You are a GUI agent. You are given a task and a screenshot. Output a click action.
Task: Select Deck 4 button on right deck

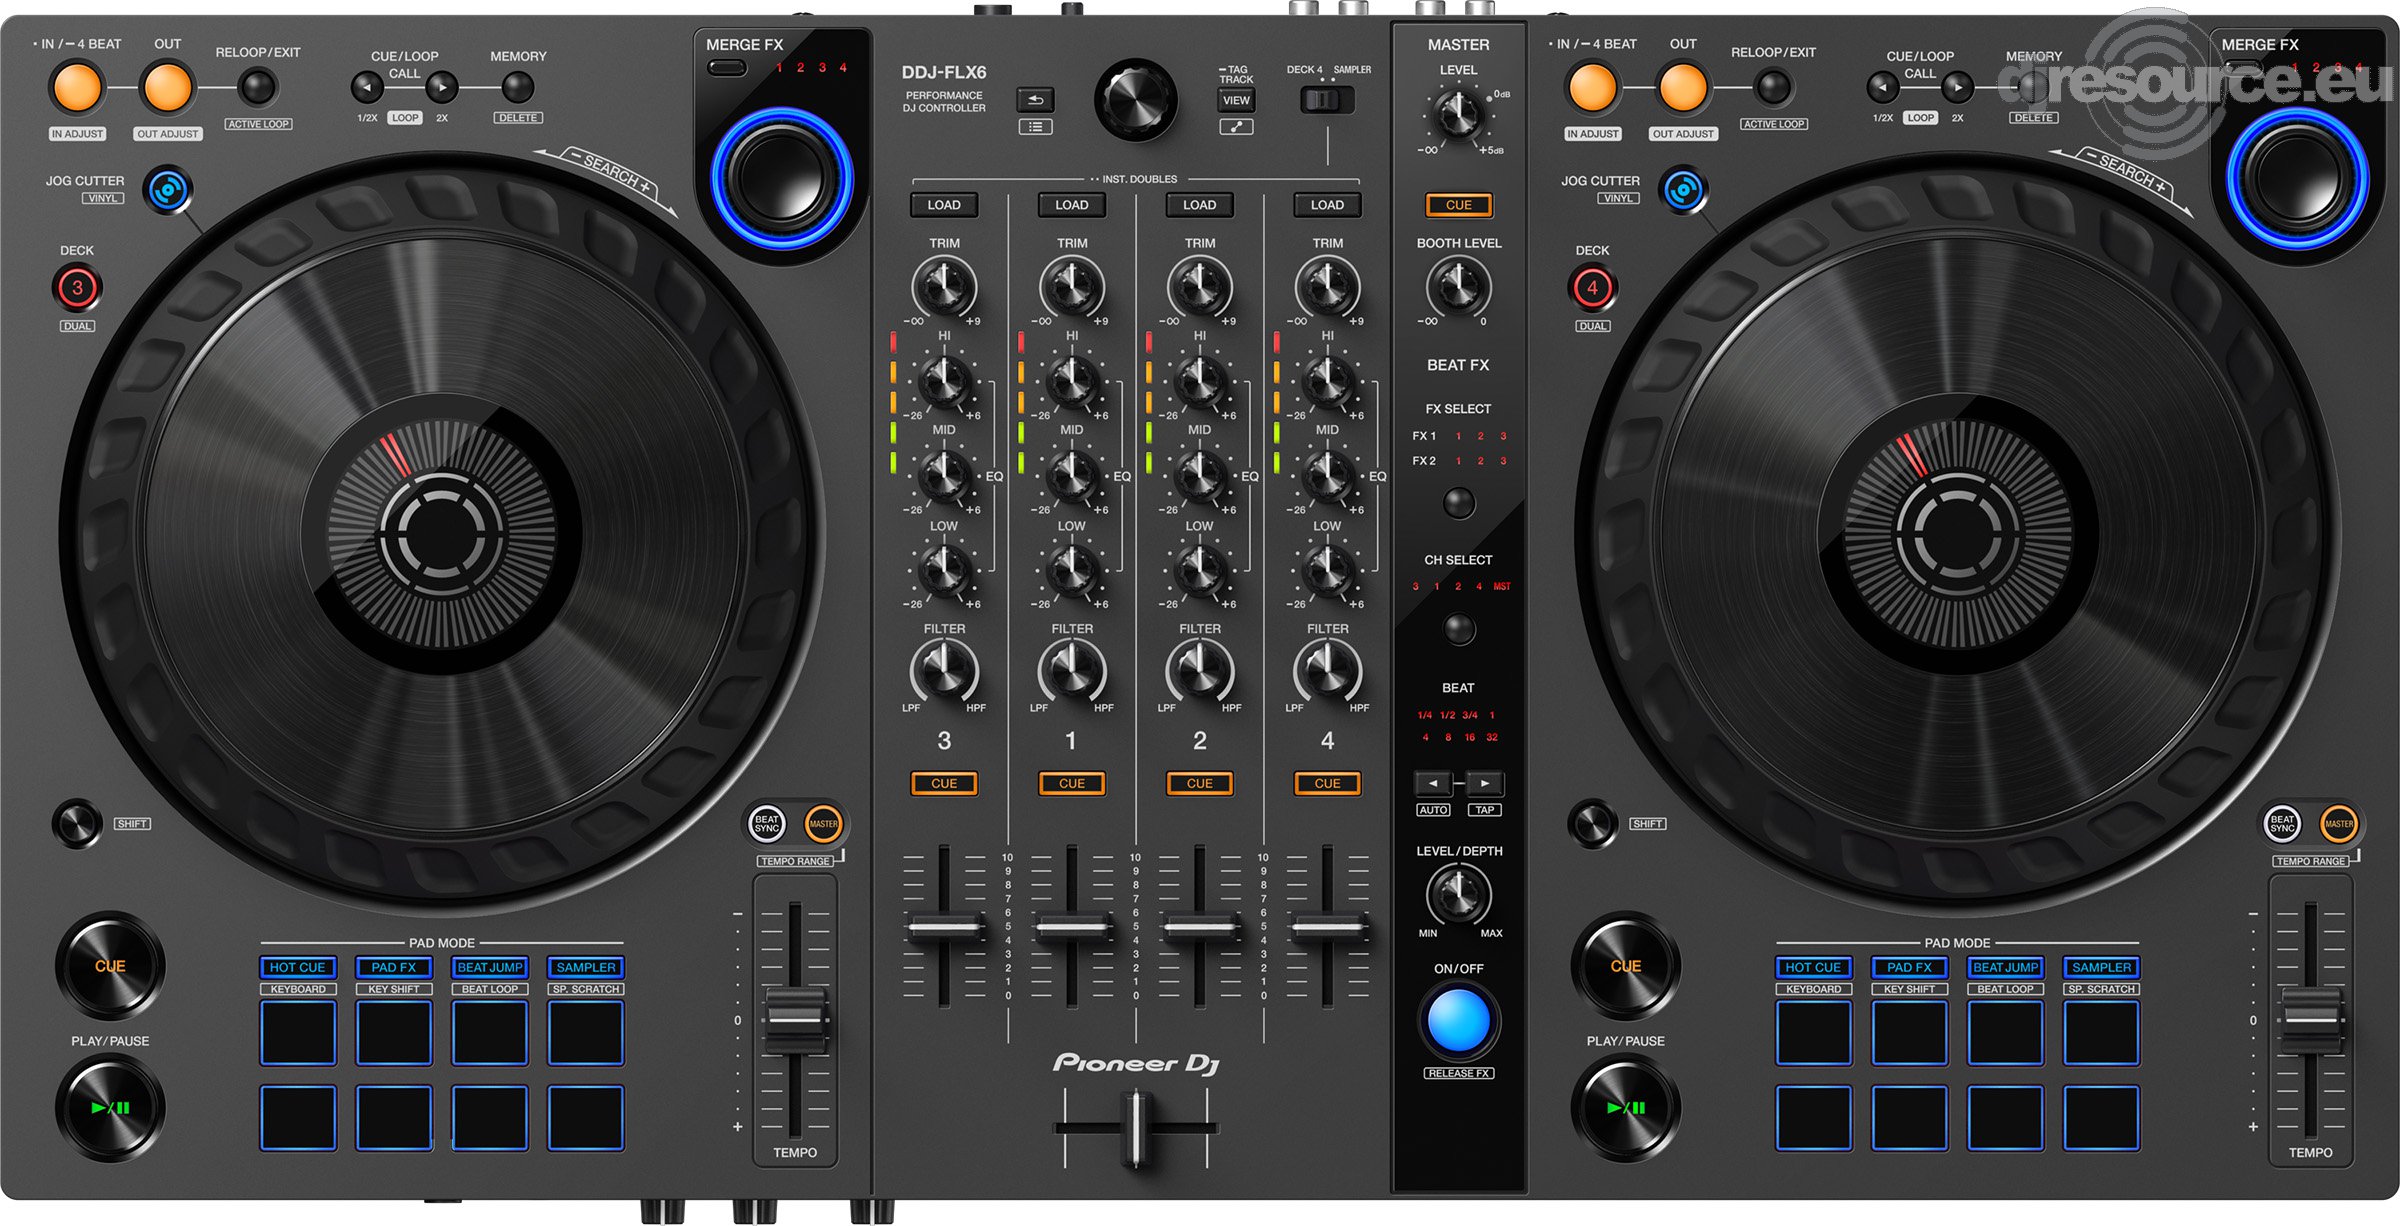[1592, 289]
